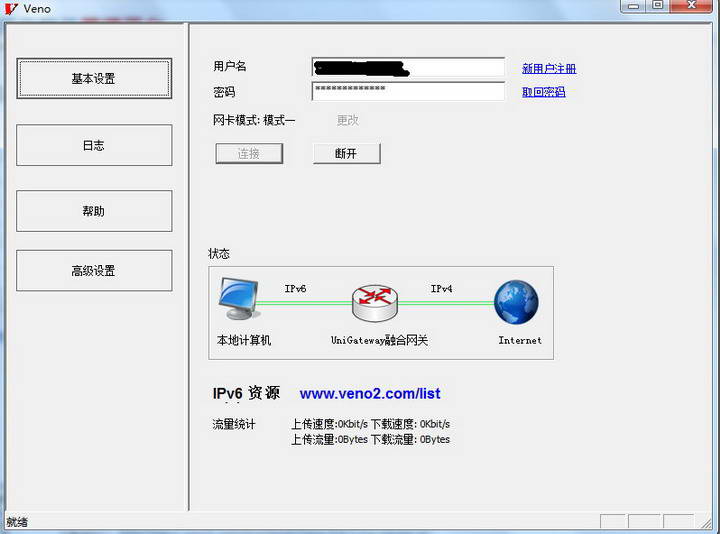
Task: Click the IPv4 connection label
Action: (x=441, y=288)
